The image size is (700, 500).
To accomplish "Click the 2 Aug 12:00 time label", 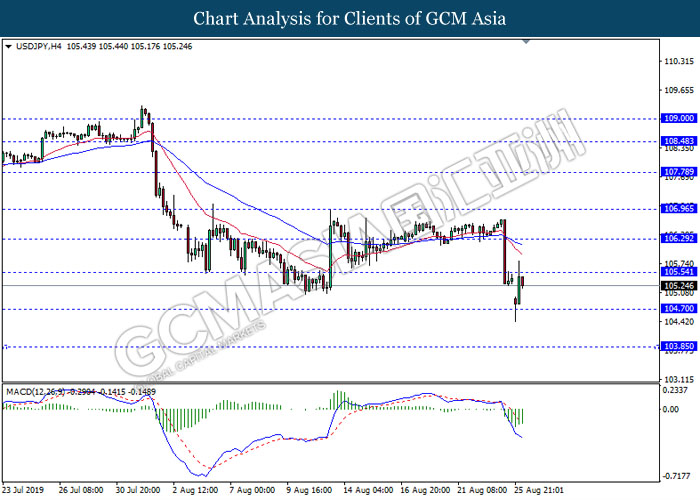I will tap(195, 490).
